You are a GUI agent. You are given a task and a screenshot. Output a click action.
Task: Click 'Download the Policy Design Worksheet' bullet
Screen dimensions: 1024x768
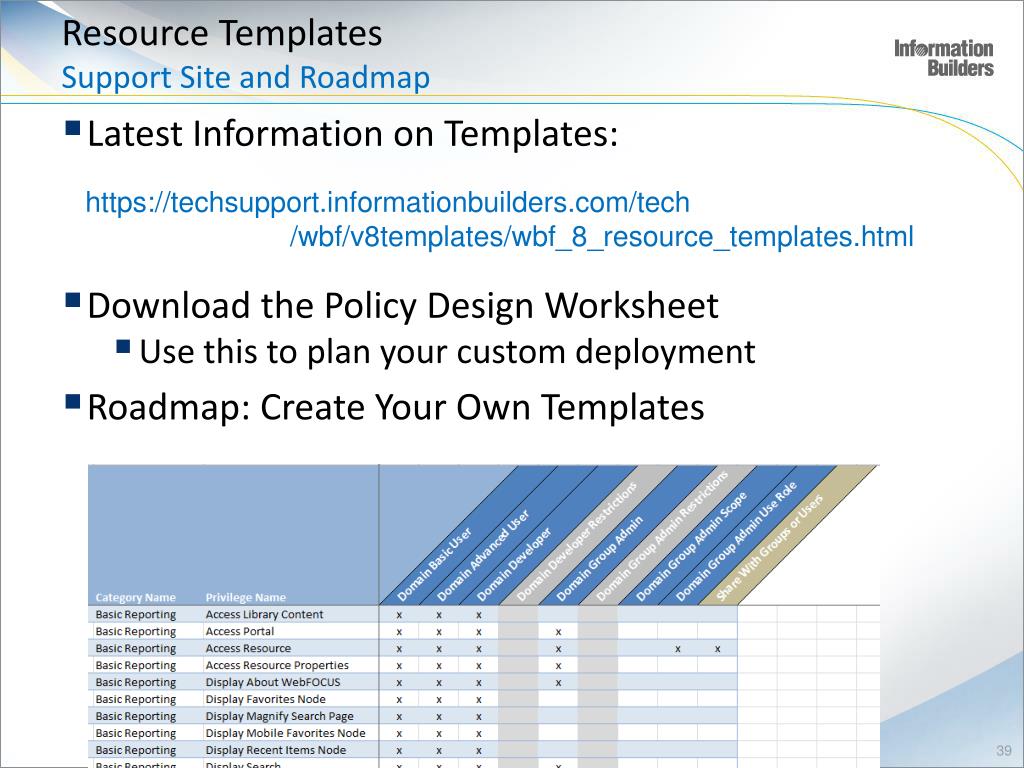[x=403, y=306]
